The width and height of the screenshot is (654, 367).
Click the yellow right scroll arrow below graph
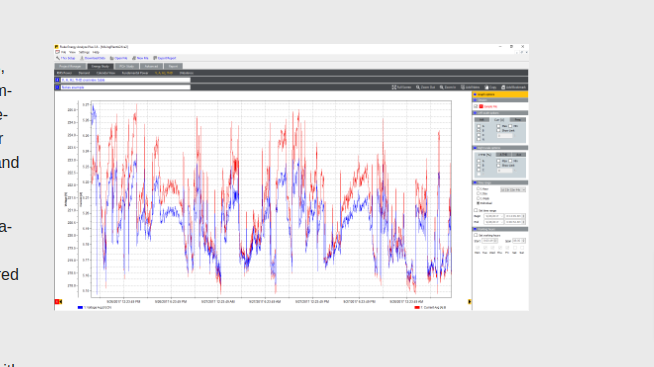point(470,302)
